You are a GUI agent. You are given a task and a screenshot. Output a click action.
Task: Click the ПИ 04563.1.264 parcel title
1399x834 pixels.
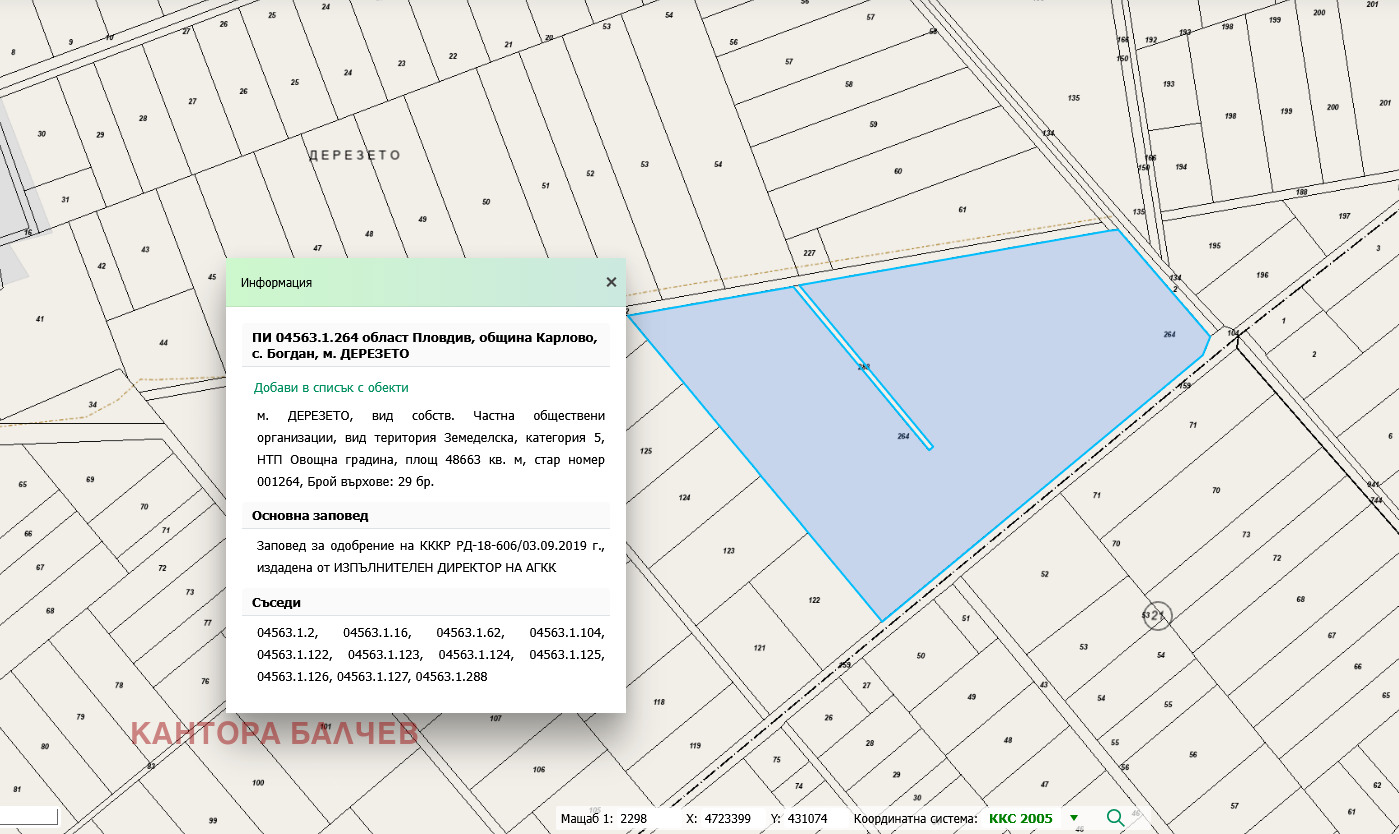click(x=425, y=345)
